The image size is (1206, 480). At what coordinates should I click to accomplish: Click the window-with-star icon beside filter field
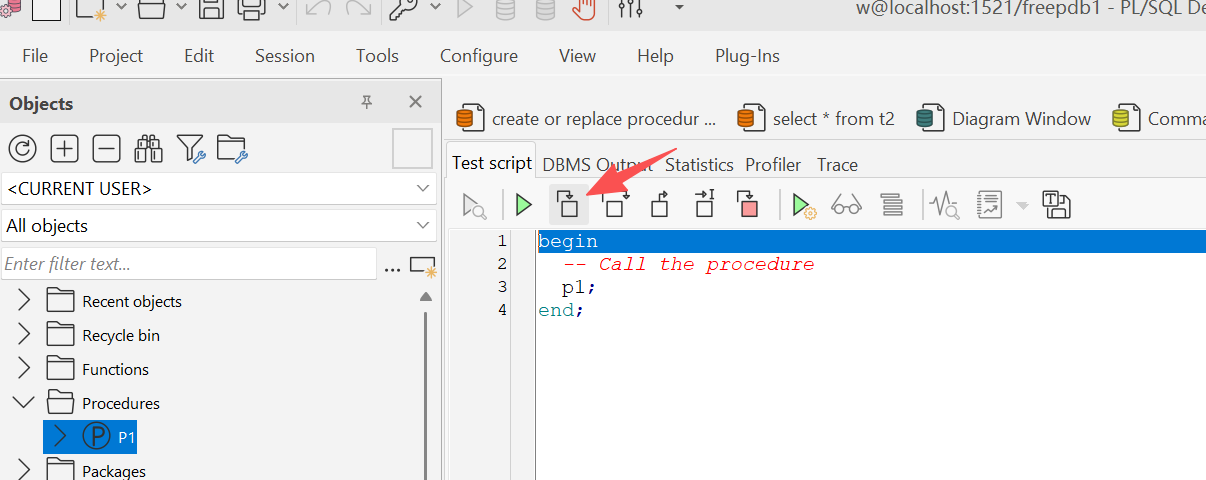click(423, 266)
